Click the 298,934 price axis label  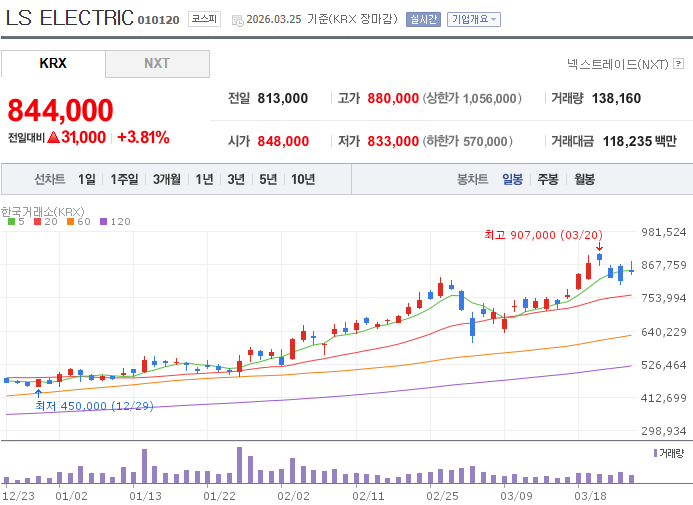(664, 431)
